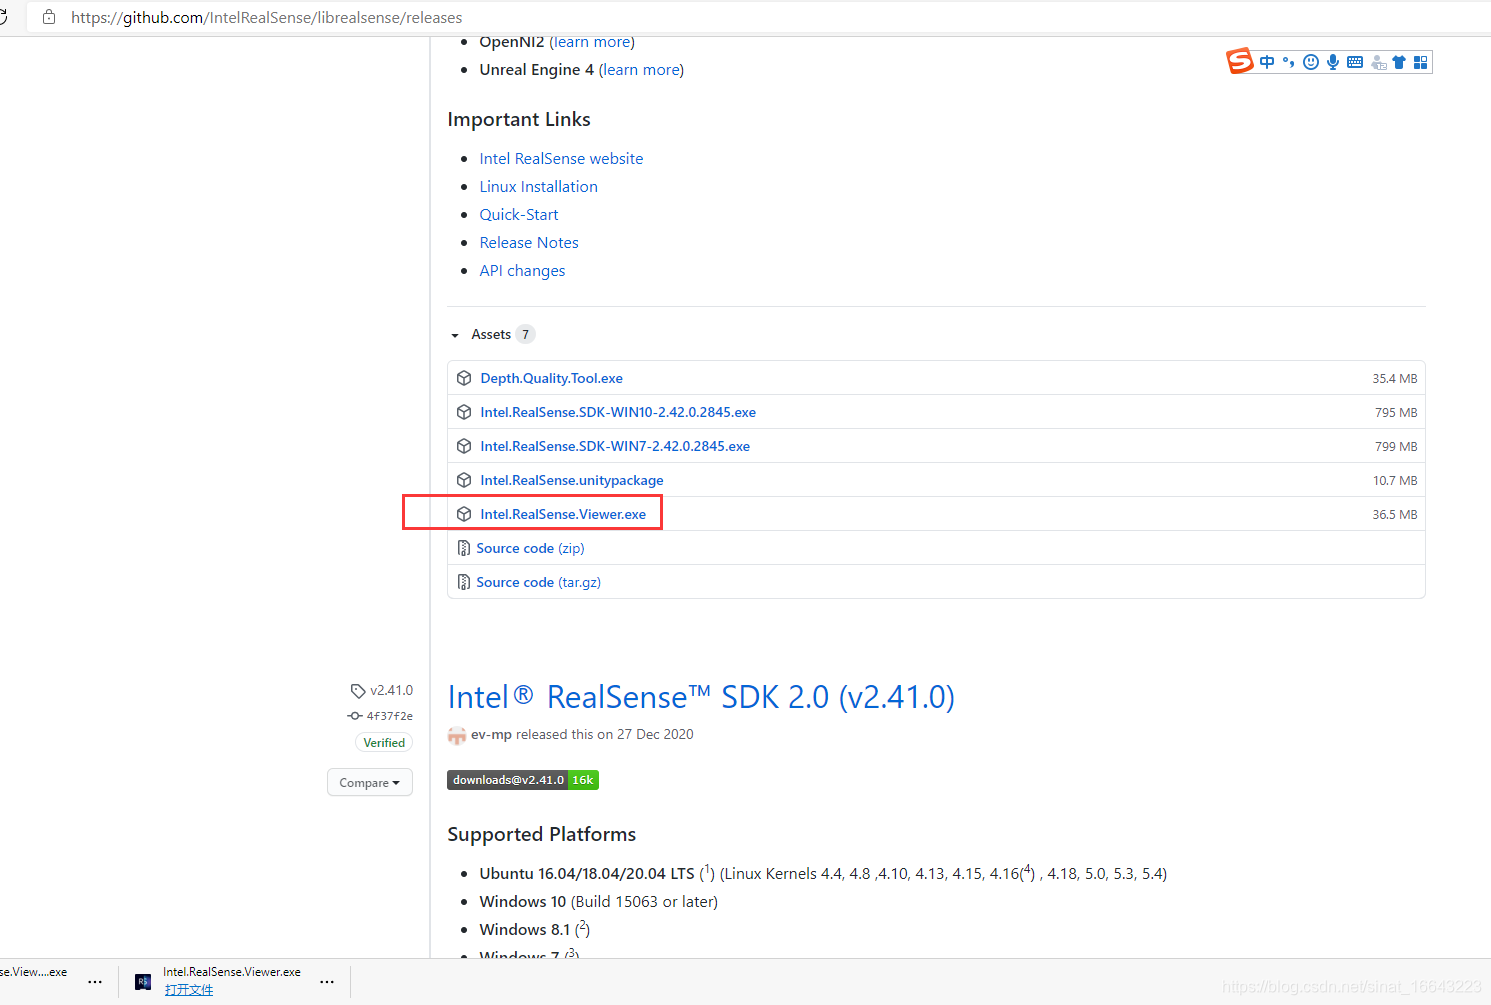Open the soft keyboard icon
The width and height of the screenshot is (1491, 1005).
pos(1355,62)
